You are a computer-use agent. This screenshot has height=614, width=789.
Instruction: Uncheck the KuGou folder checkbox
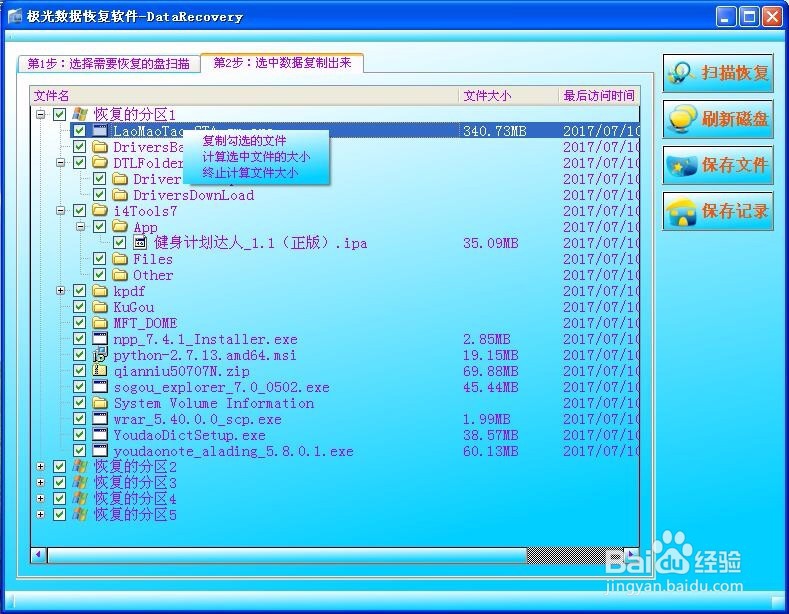point(80,307)
